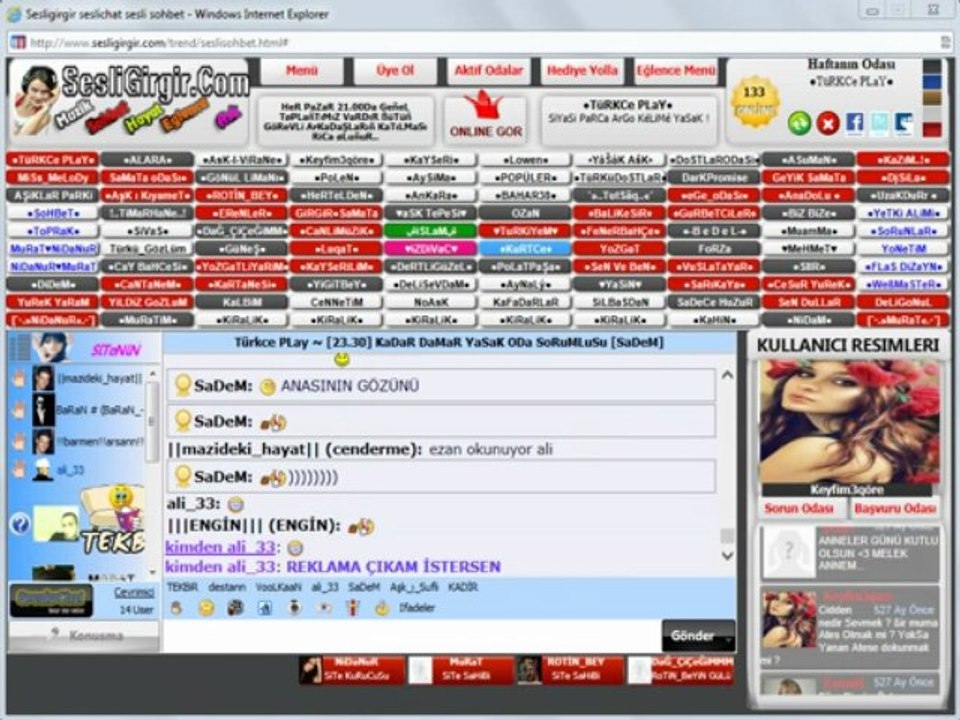Open the Menü tab
The image size is (960, 720).
pyautogui.click(x=302, y=71)
